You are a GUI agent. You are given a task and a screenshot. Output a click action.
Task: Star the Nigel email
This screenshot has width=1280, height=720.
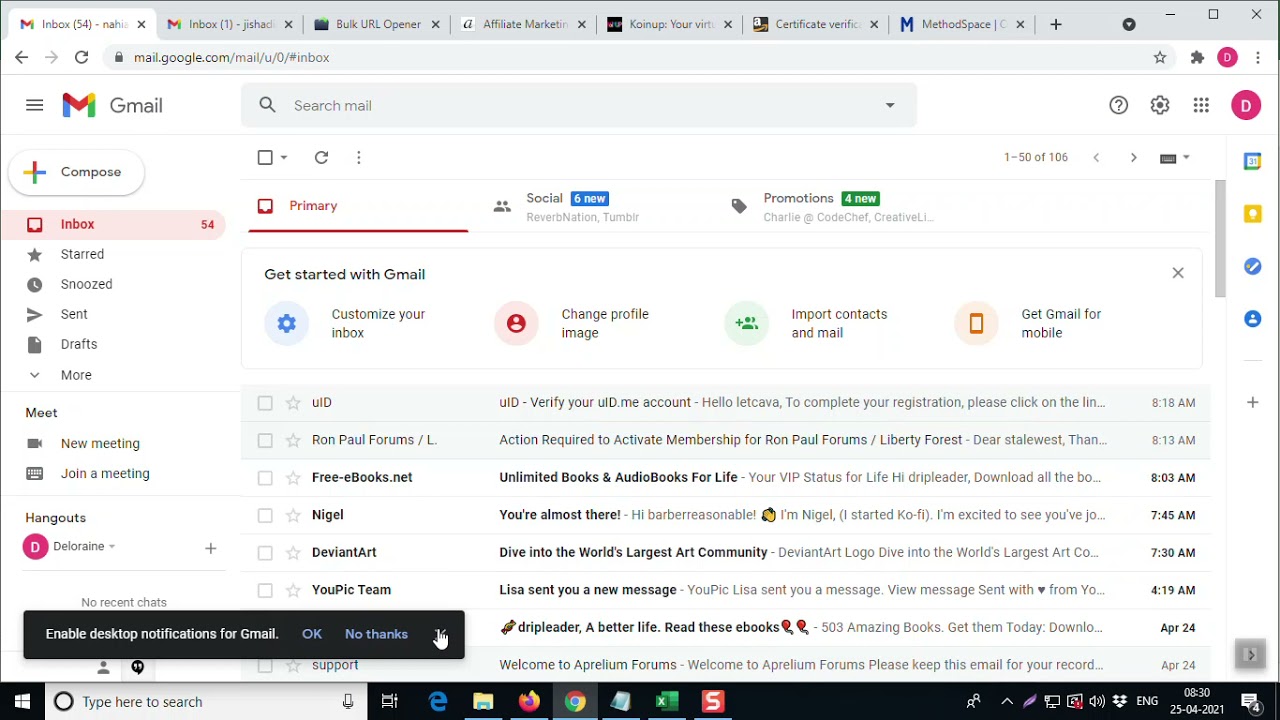pos(293,515)
